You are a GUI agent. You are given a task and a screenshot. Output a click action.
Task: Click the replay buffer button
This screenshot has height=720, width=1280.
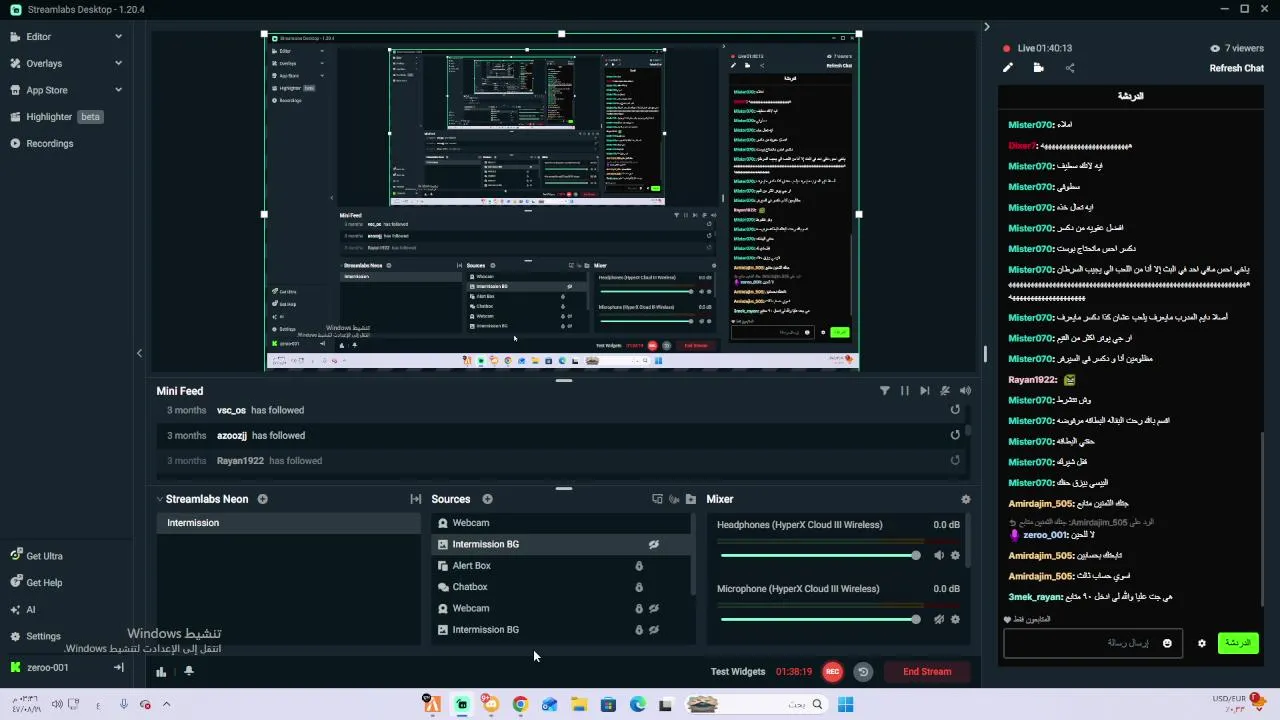coord(862,672)
